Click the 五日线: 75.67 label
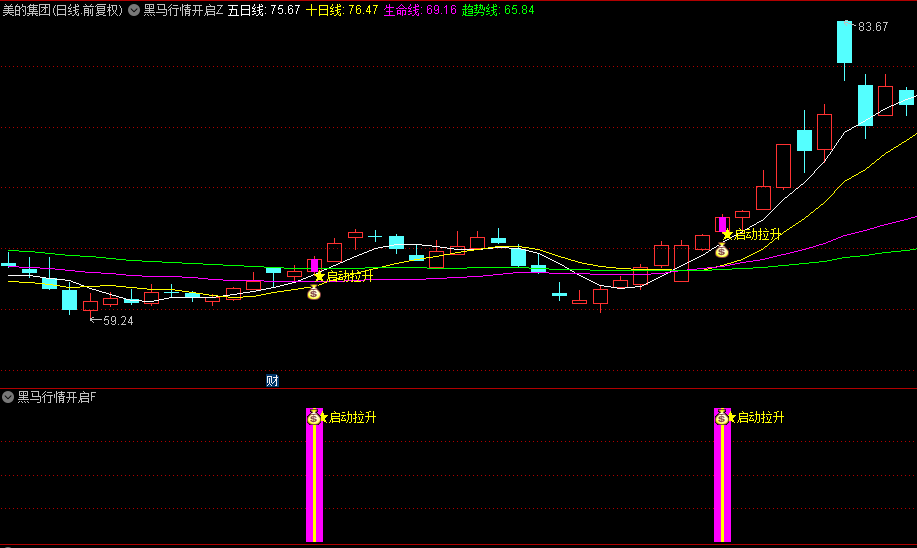The width and height of the screenshot is (917, 548). coord(264,10)
